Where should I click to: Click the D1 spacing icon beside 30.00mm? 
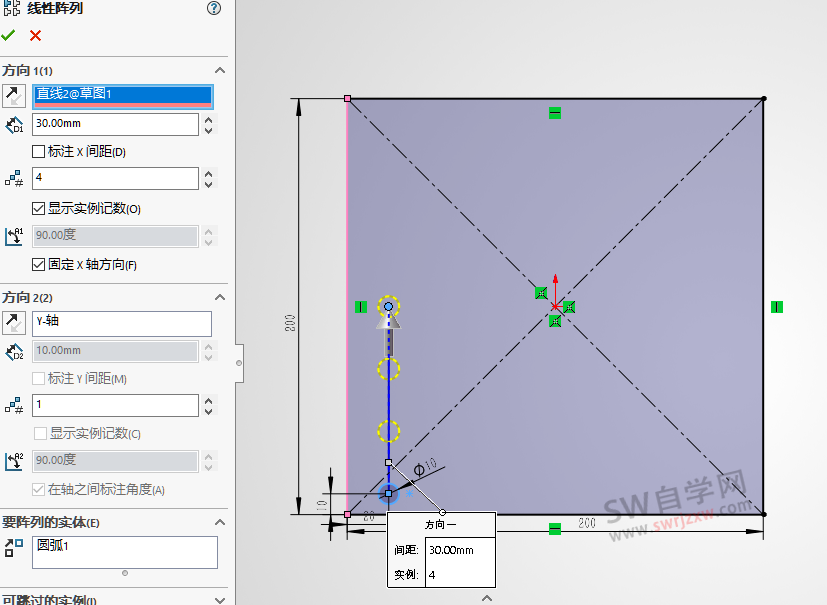pyautogui.click(x=14, y=124)
